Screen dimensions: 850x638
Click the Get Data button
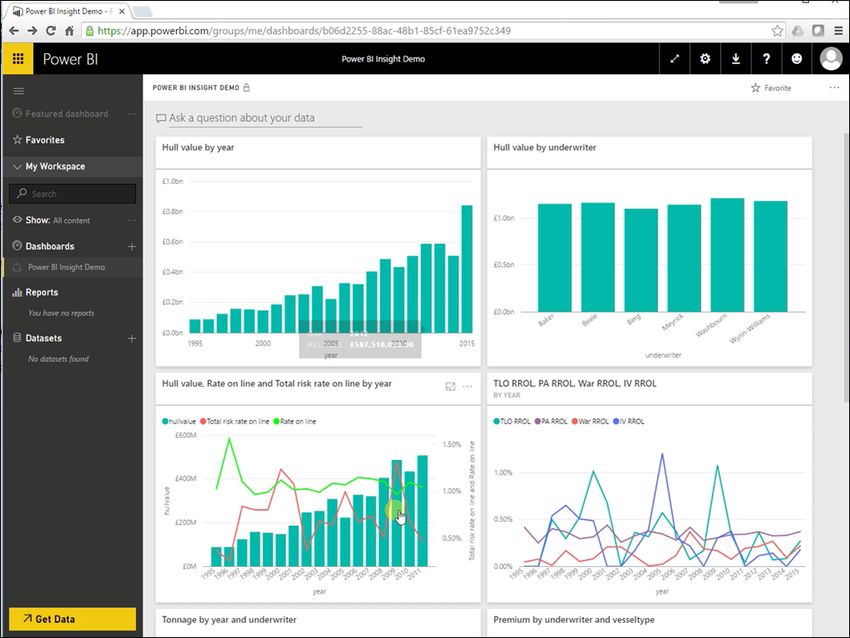pos(72,619)
